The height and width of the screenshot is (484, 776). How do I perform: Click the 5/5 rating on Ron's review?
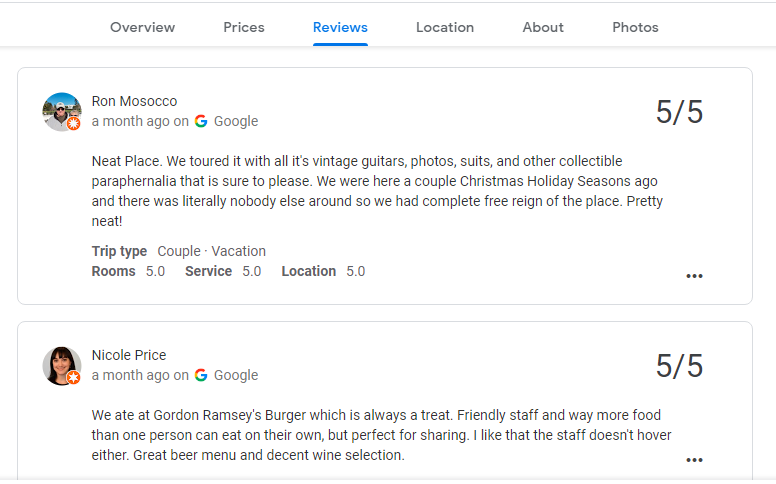pos(679,112)
